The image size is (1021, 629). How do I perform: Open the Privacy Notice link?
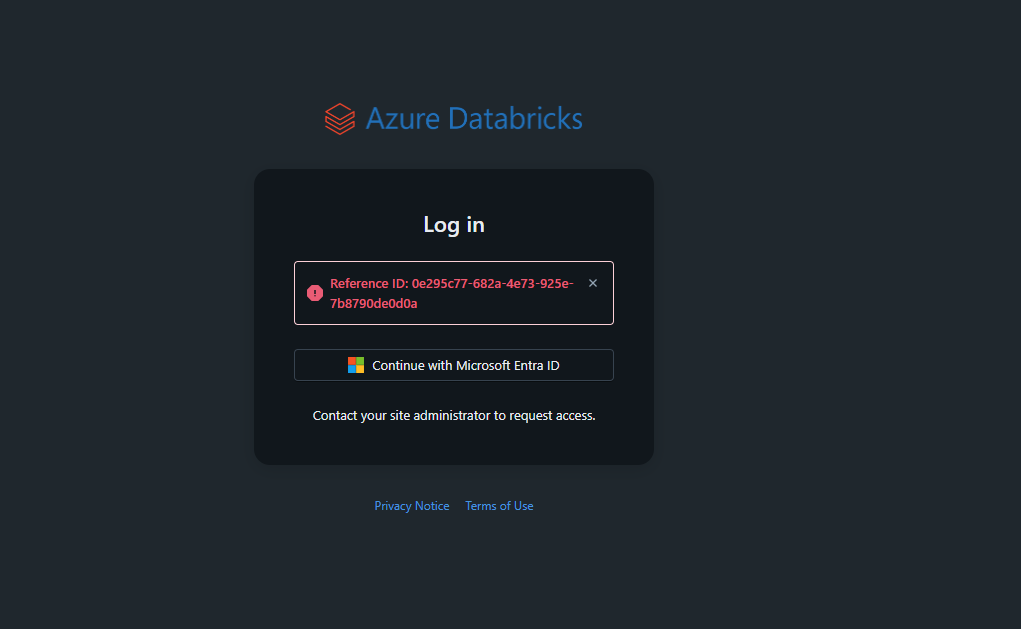click(411, 505)
